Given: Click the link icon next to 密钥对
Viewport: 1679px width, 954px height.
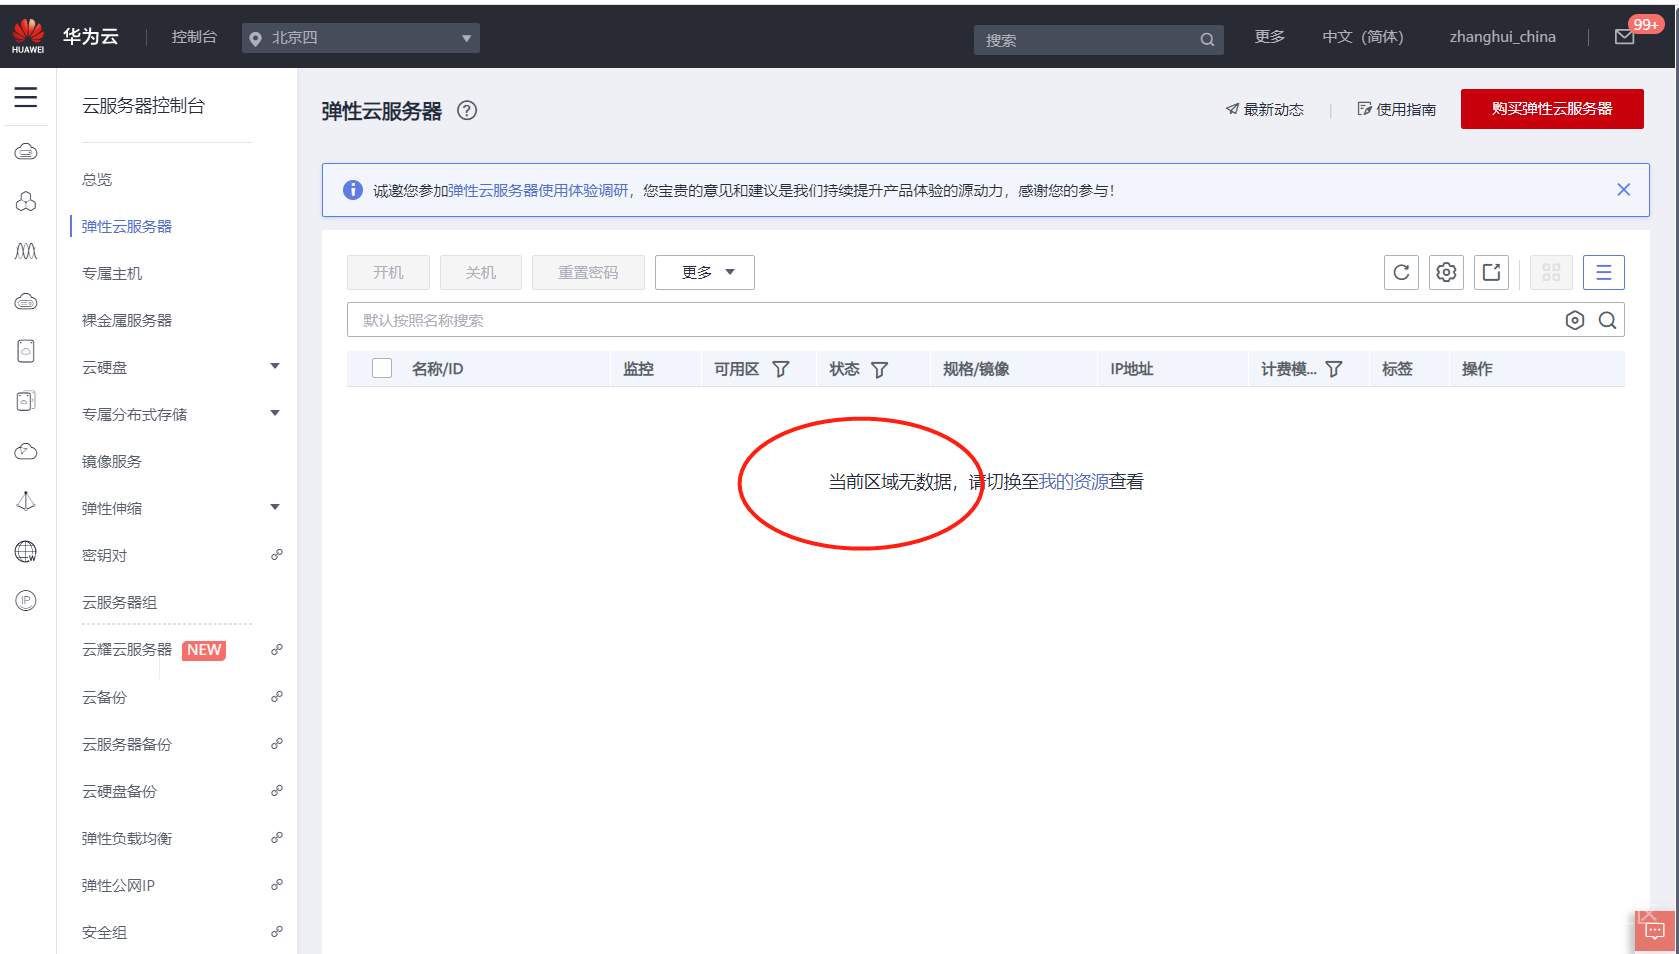Looking at the screenshot, I should (277, 555).
